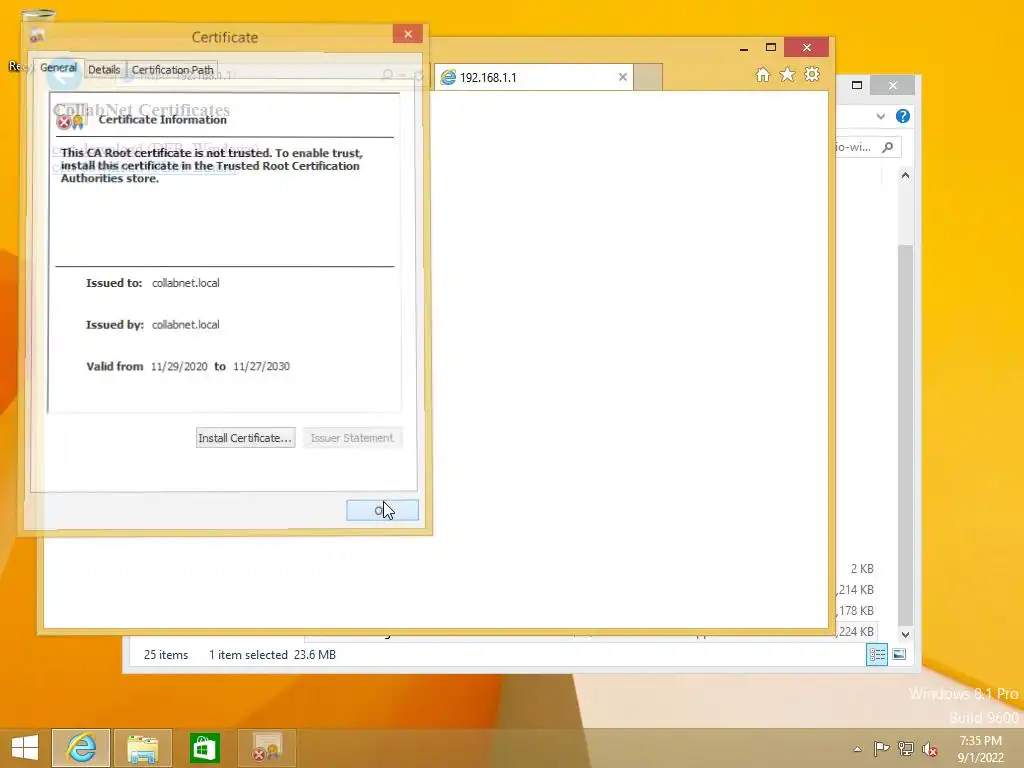Image resolution: width=1024 pixels, height=768 pixels.
Task: Close the Internet Explorer window
Action: [x=807, y=47]
